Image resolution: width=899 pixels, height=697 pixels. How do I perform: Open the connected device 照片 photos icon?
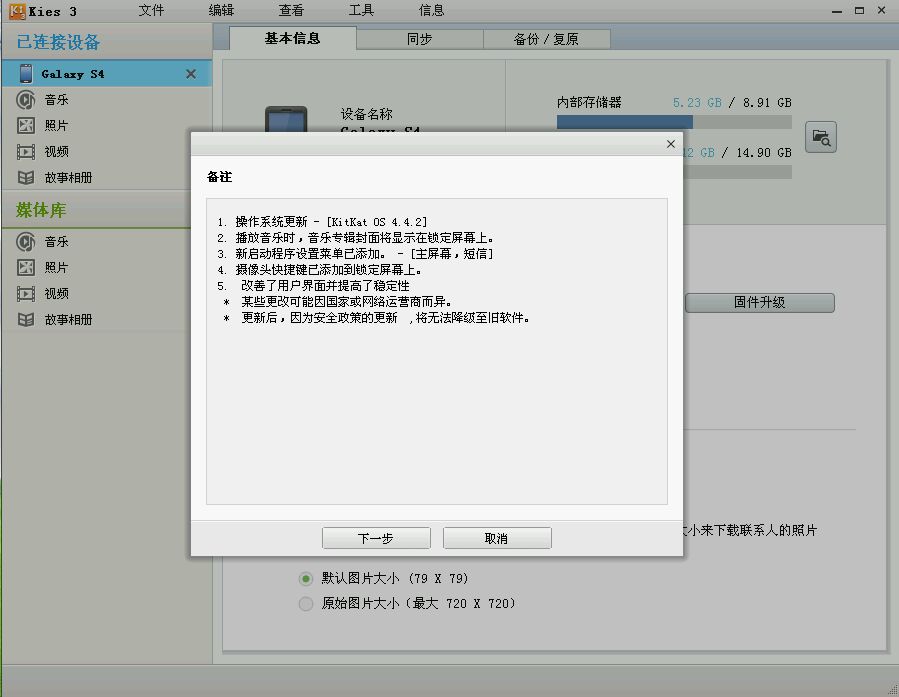25,126
